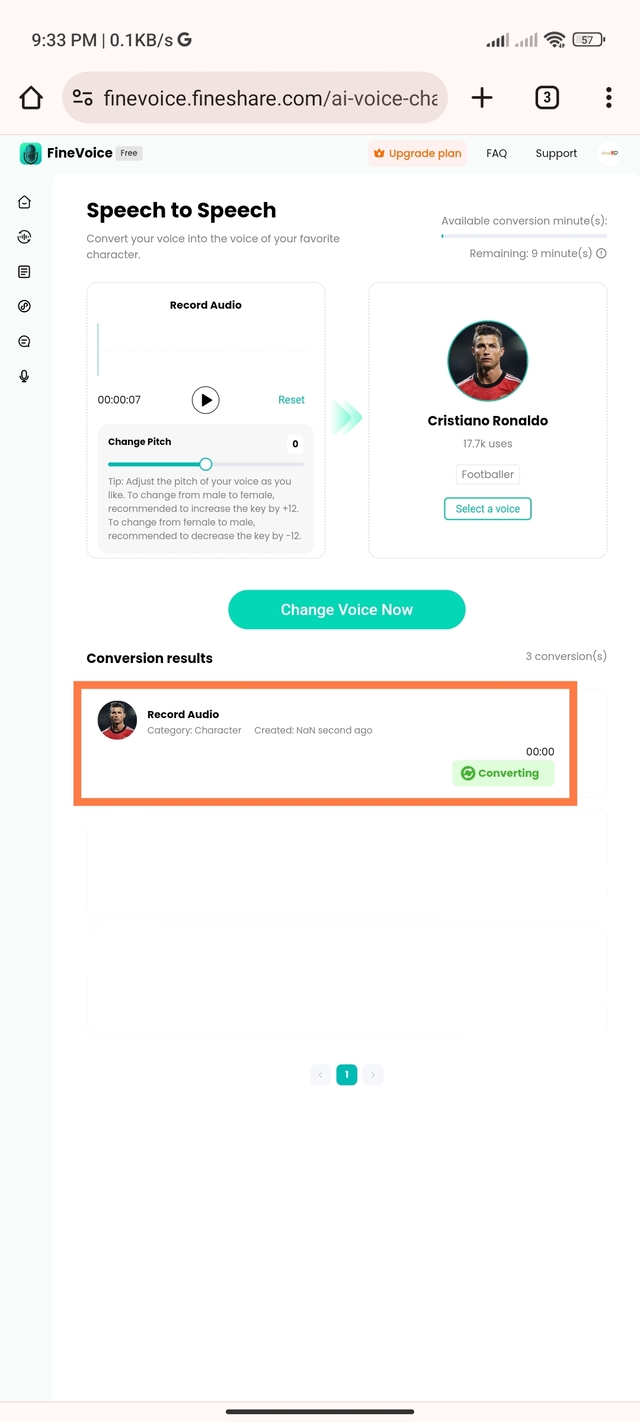Open the Support menu item
The width and height of the screenshot is (640, 1422).
556,154
